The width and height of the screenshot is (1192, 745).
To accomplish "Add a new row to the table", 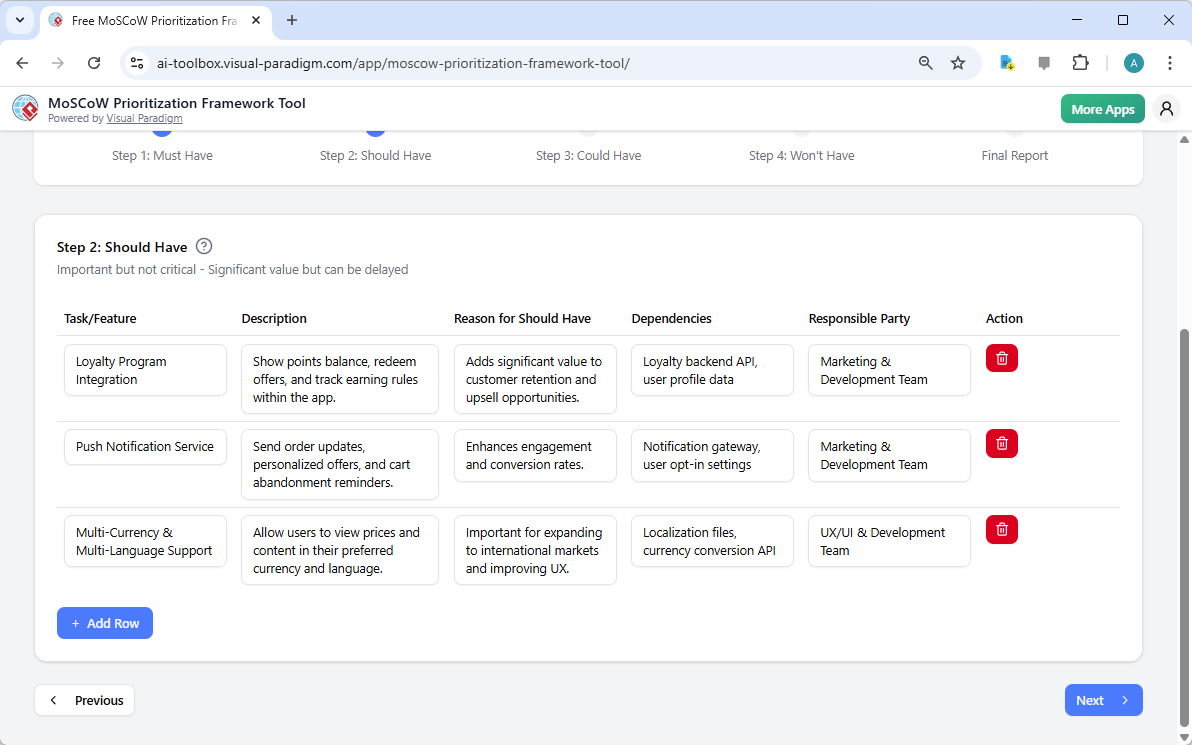I will point(104,622).
